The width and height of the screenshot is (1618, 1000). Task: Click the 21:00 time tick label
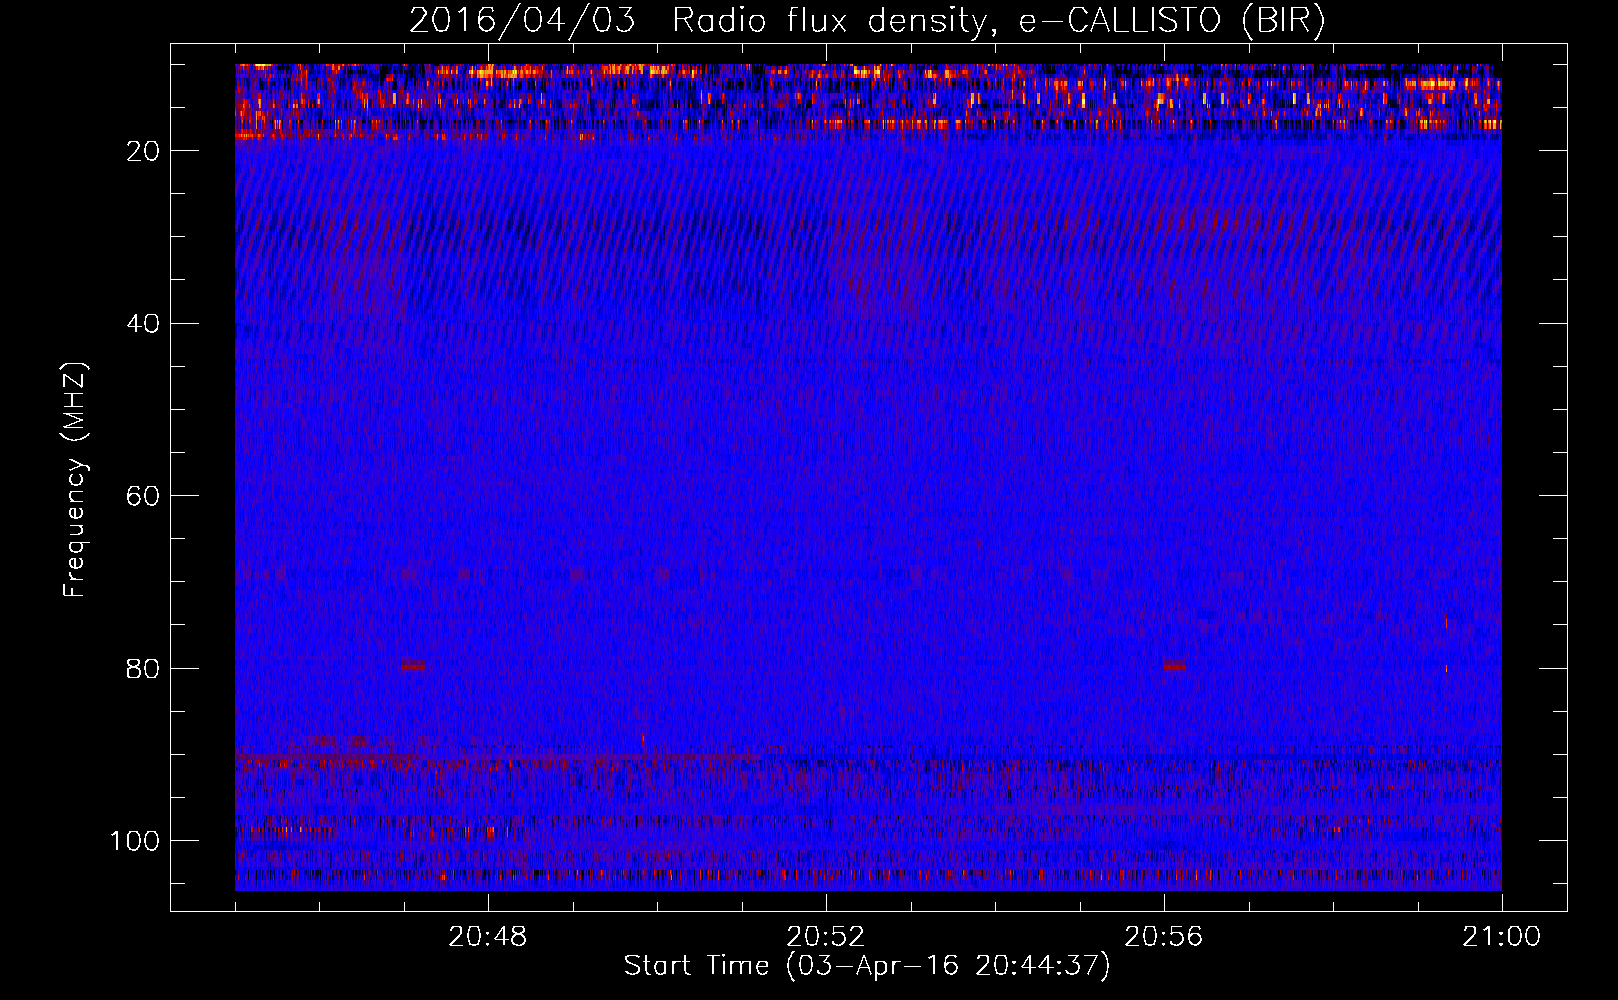click(1501, 937)
